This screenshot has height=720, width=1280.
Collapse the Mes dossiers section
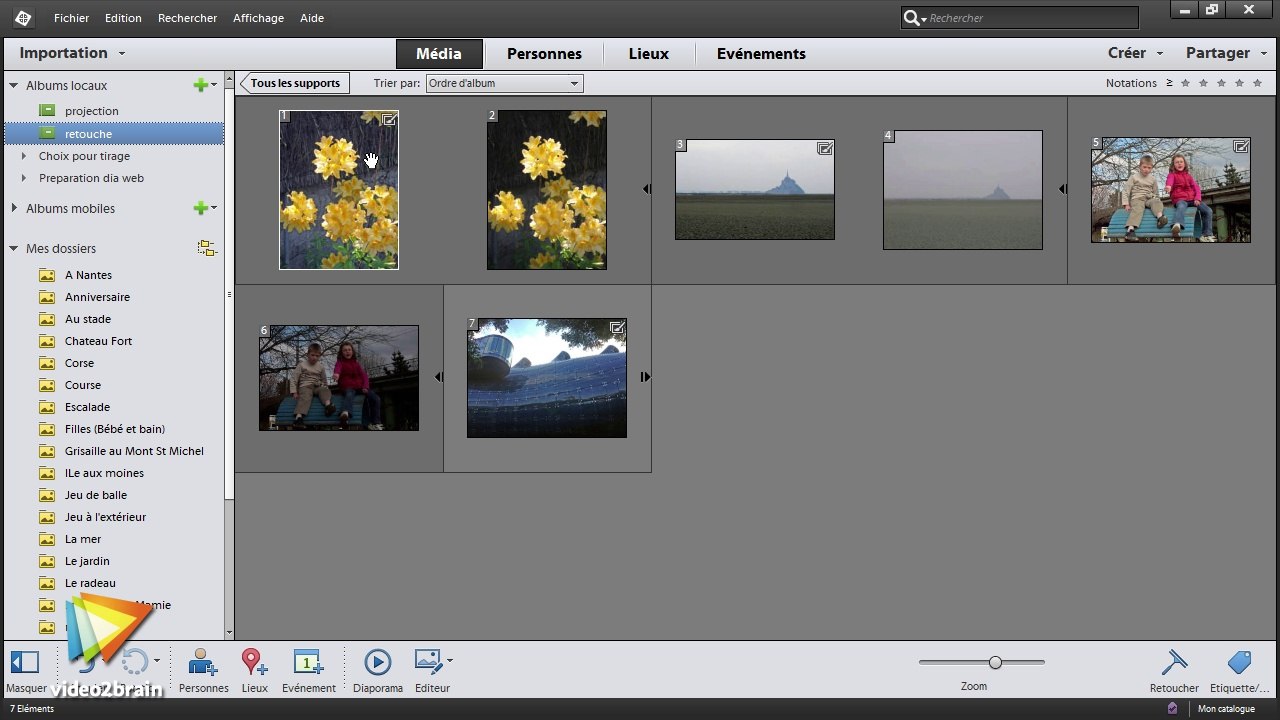pyautogui.click(x=14, y=248)
